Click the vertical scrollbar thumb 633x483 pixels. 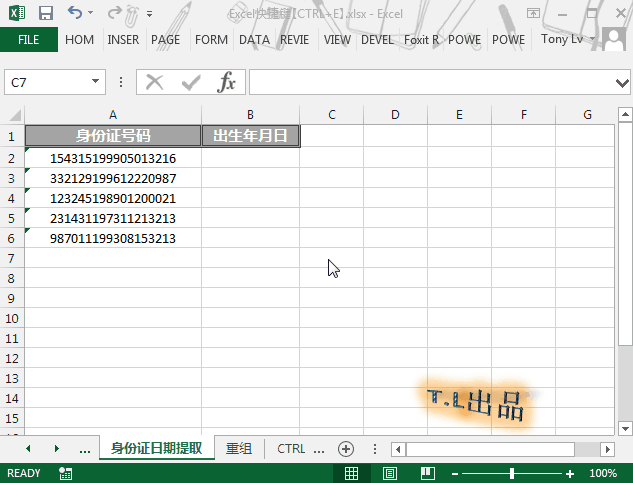(625, 234)
